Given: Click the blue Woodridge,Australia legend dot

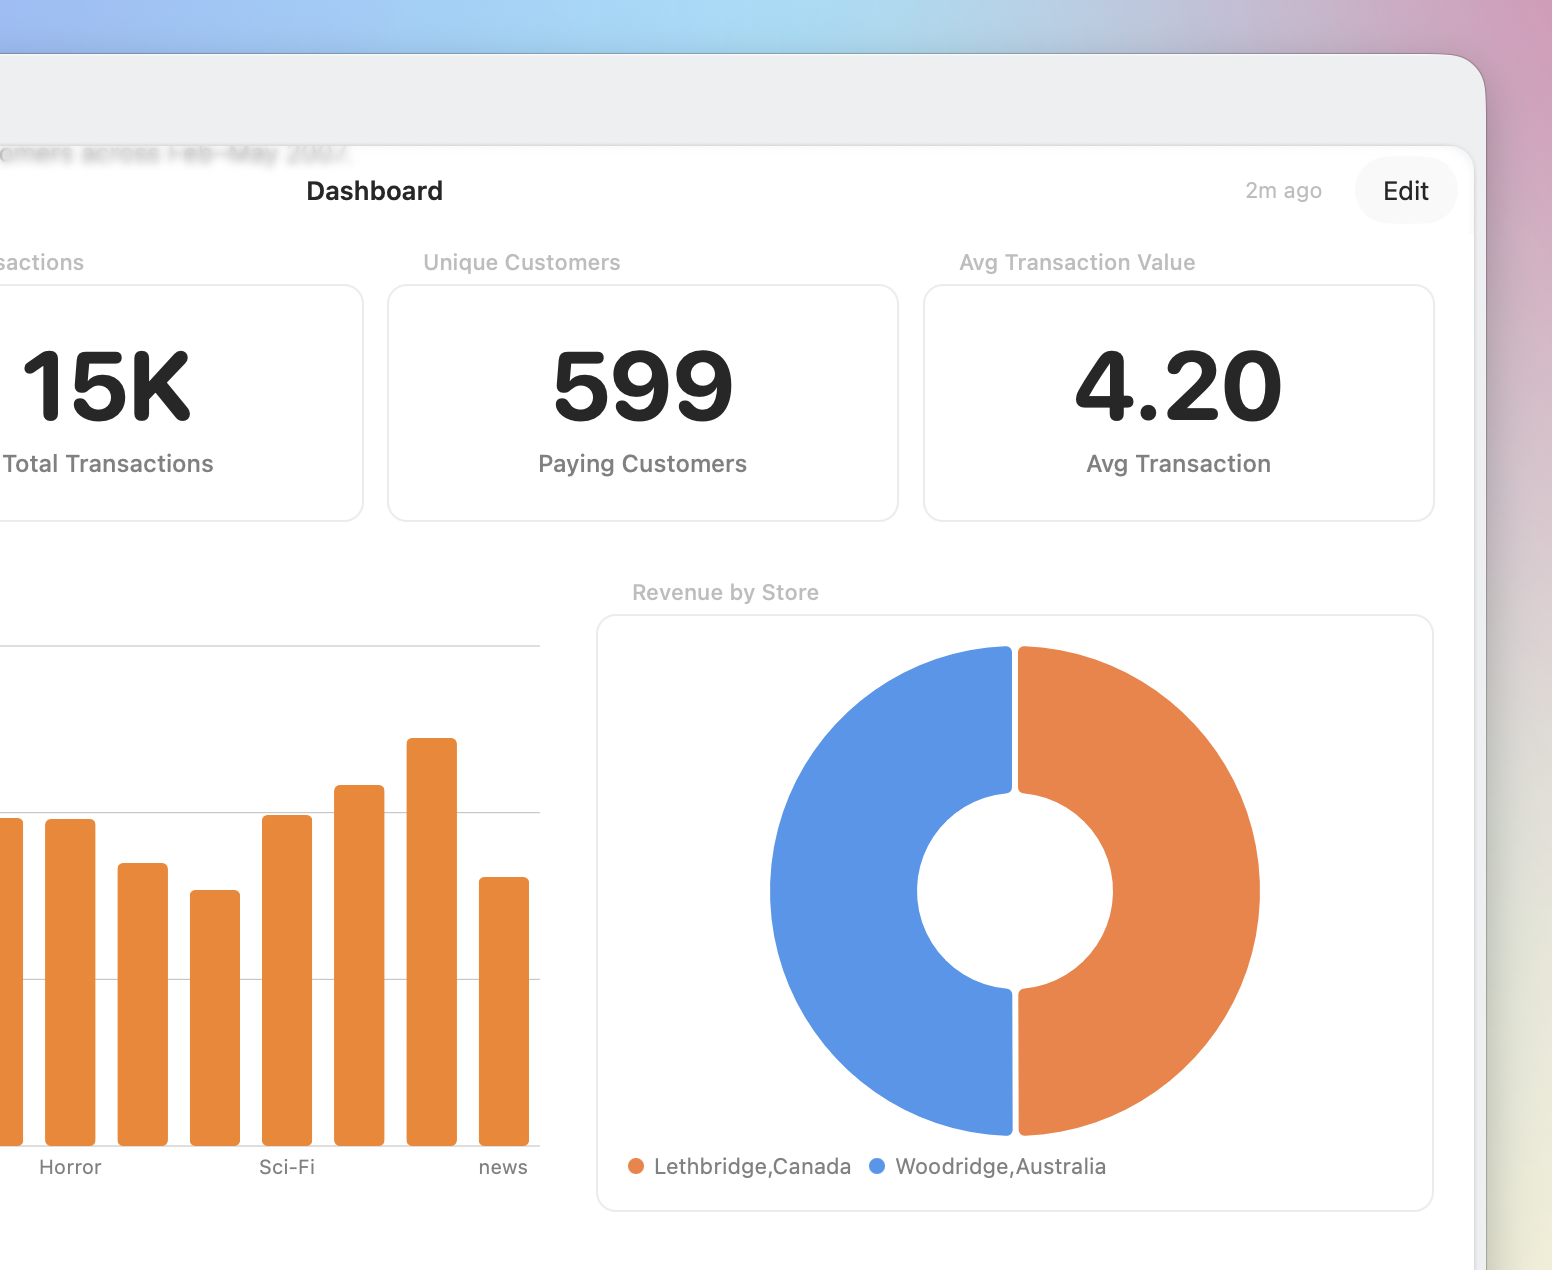Looking at the screenshot, I should coord(876,1166).
